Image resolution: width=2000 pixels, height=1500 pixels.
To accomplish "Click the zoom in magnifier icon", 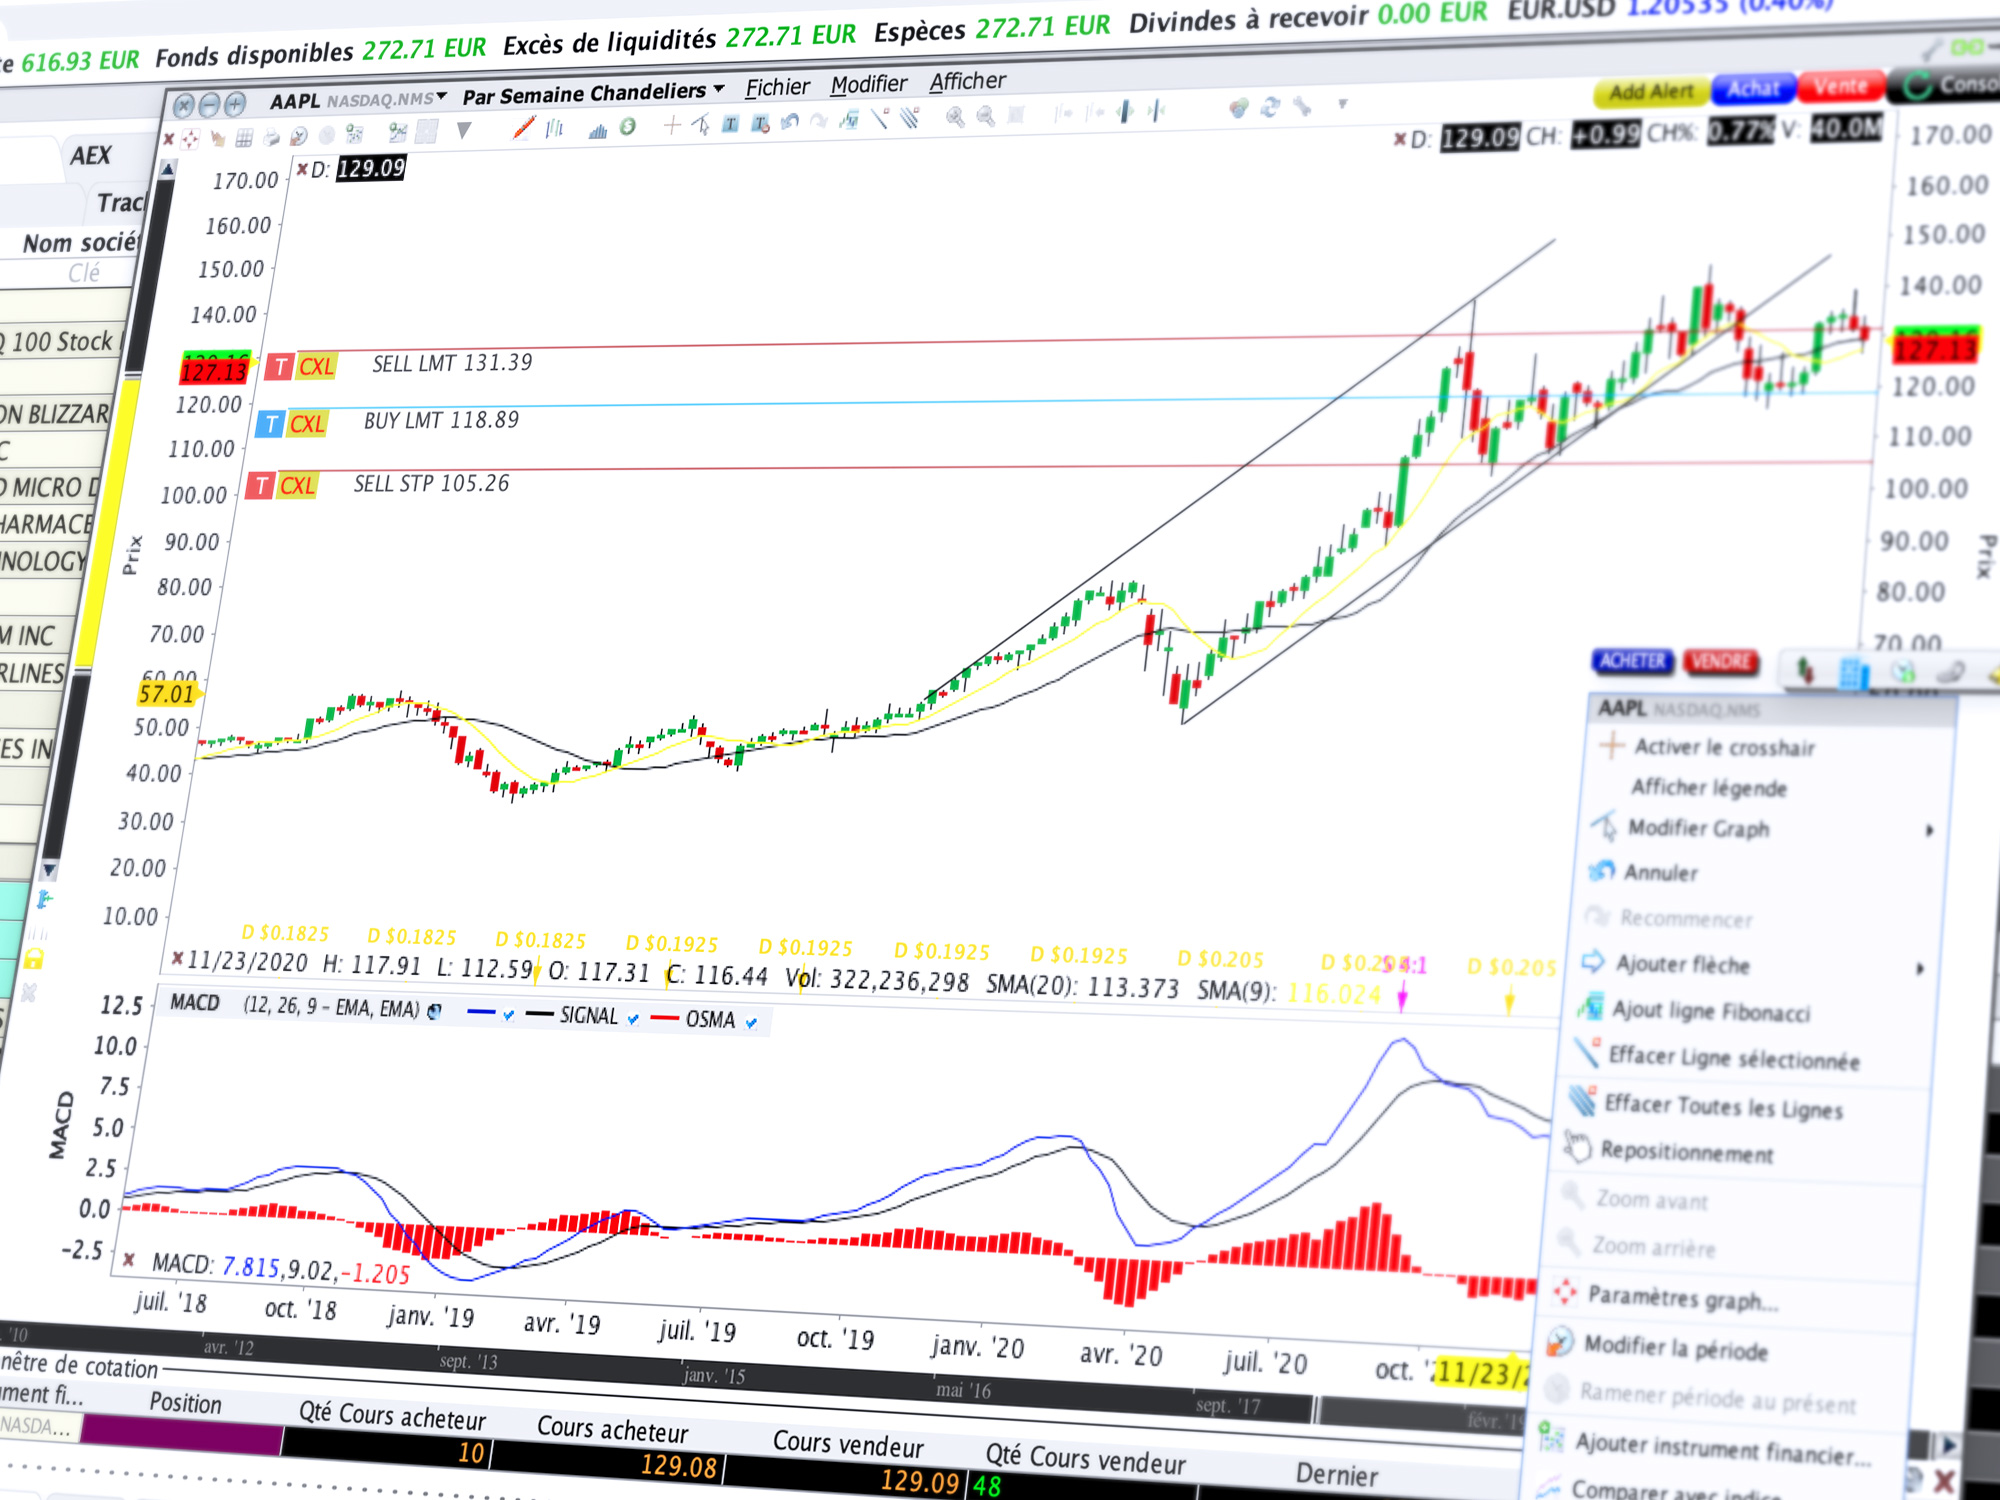I will (x=956, y=117).
